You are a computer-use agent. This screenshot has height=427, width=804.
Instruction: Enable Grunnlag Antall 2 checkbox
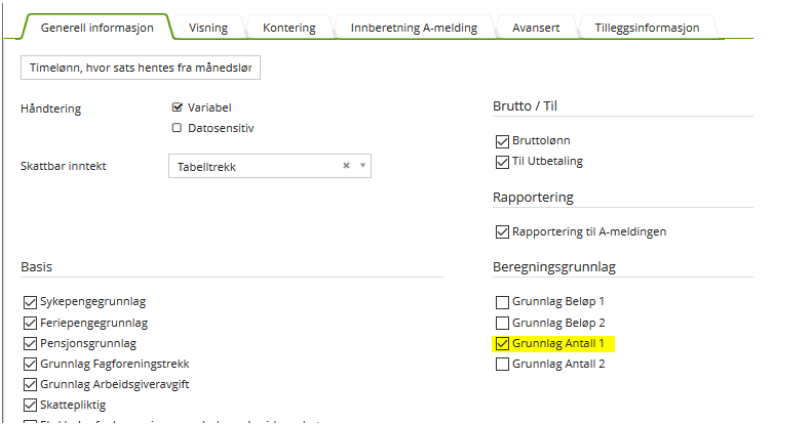[502, 364]
